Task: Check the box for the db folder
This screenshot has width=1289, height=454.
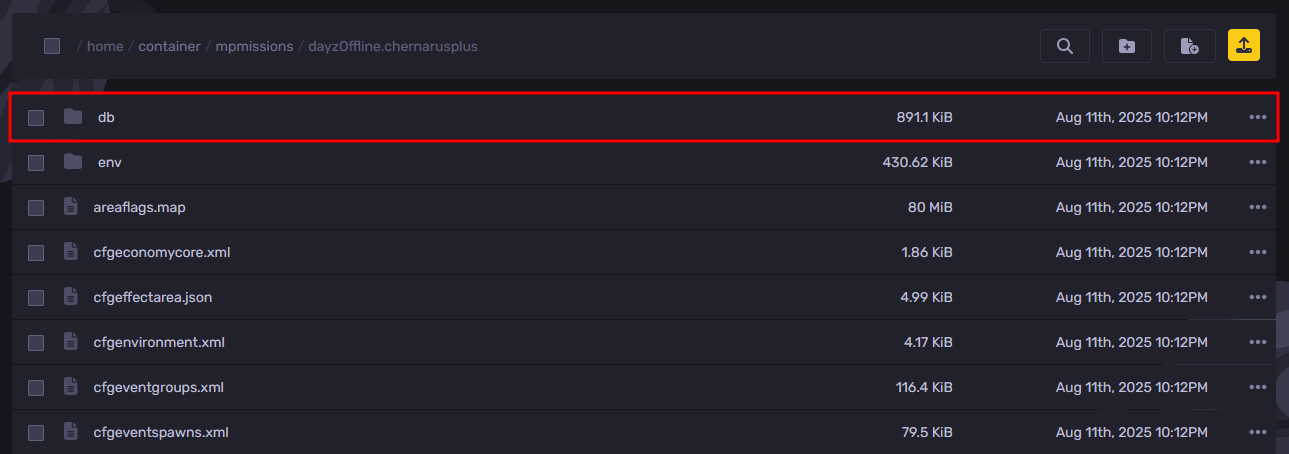Action: pyautogui.click(x=36, y=118)
